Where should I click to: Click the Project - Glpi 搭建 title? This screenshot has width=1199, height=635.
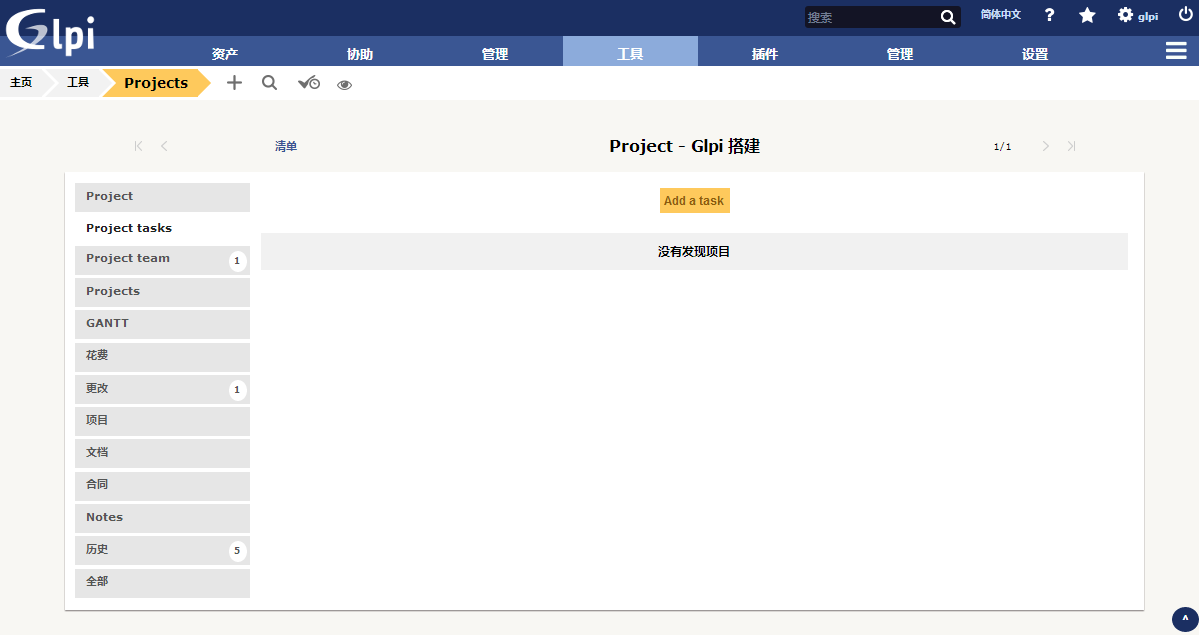pyautogui.click(x=684, y=146)
